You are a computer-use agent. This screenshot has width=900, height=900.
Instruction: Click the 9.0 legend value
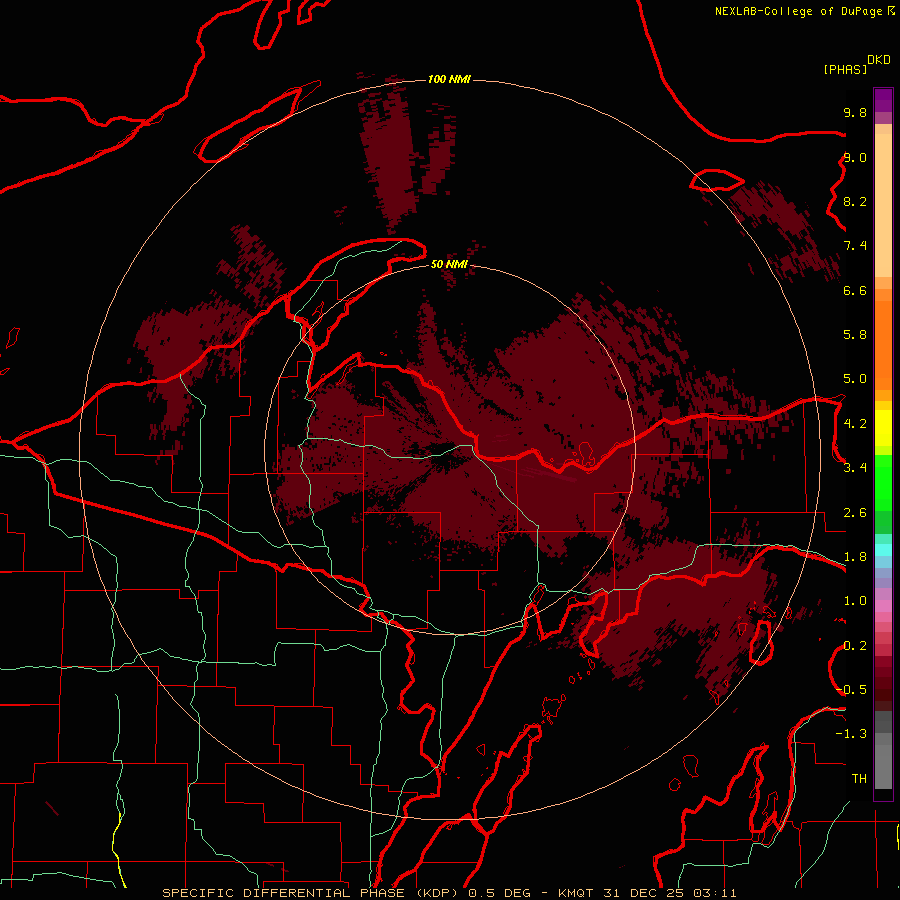click(x=855, y=157)
